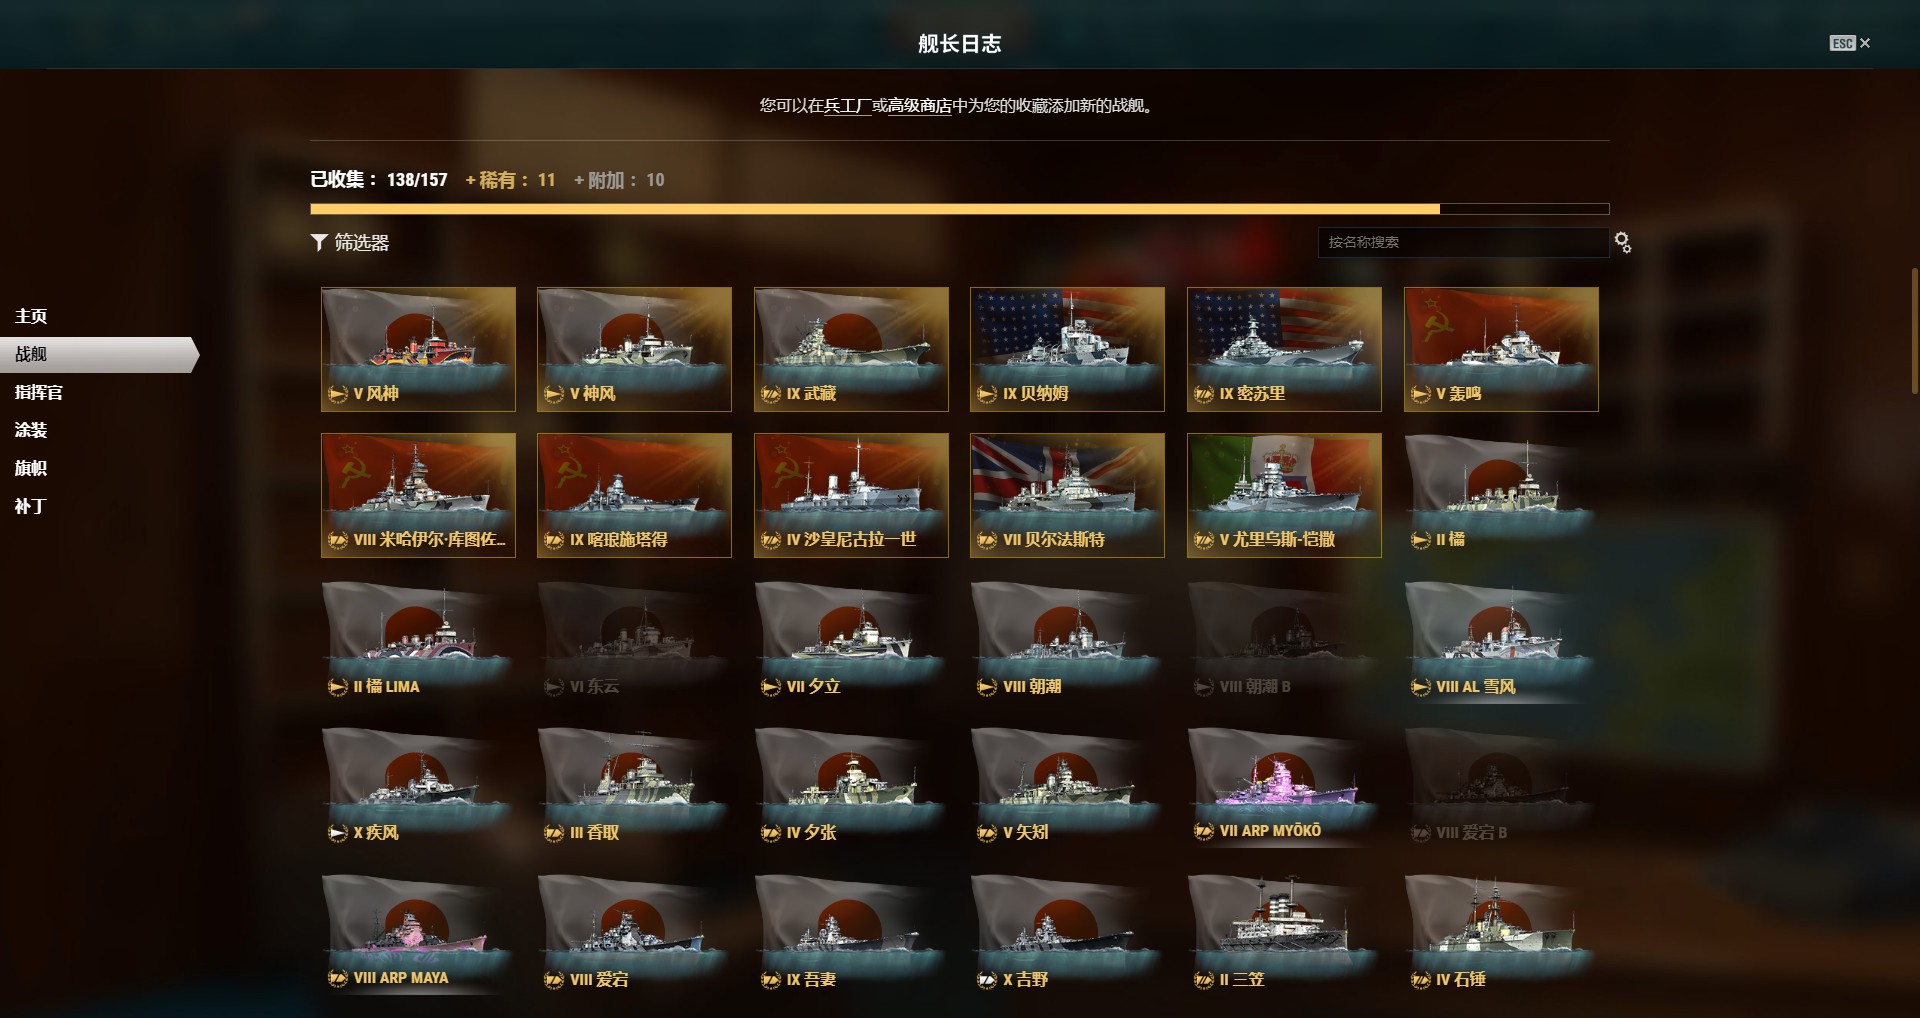Screen dimensions: 1920x1018
Task: Click the ship-type icon next to V 风神
Action: click(x=338, y=394)
